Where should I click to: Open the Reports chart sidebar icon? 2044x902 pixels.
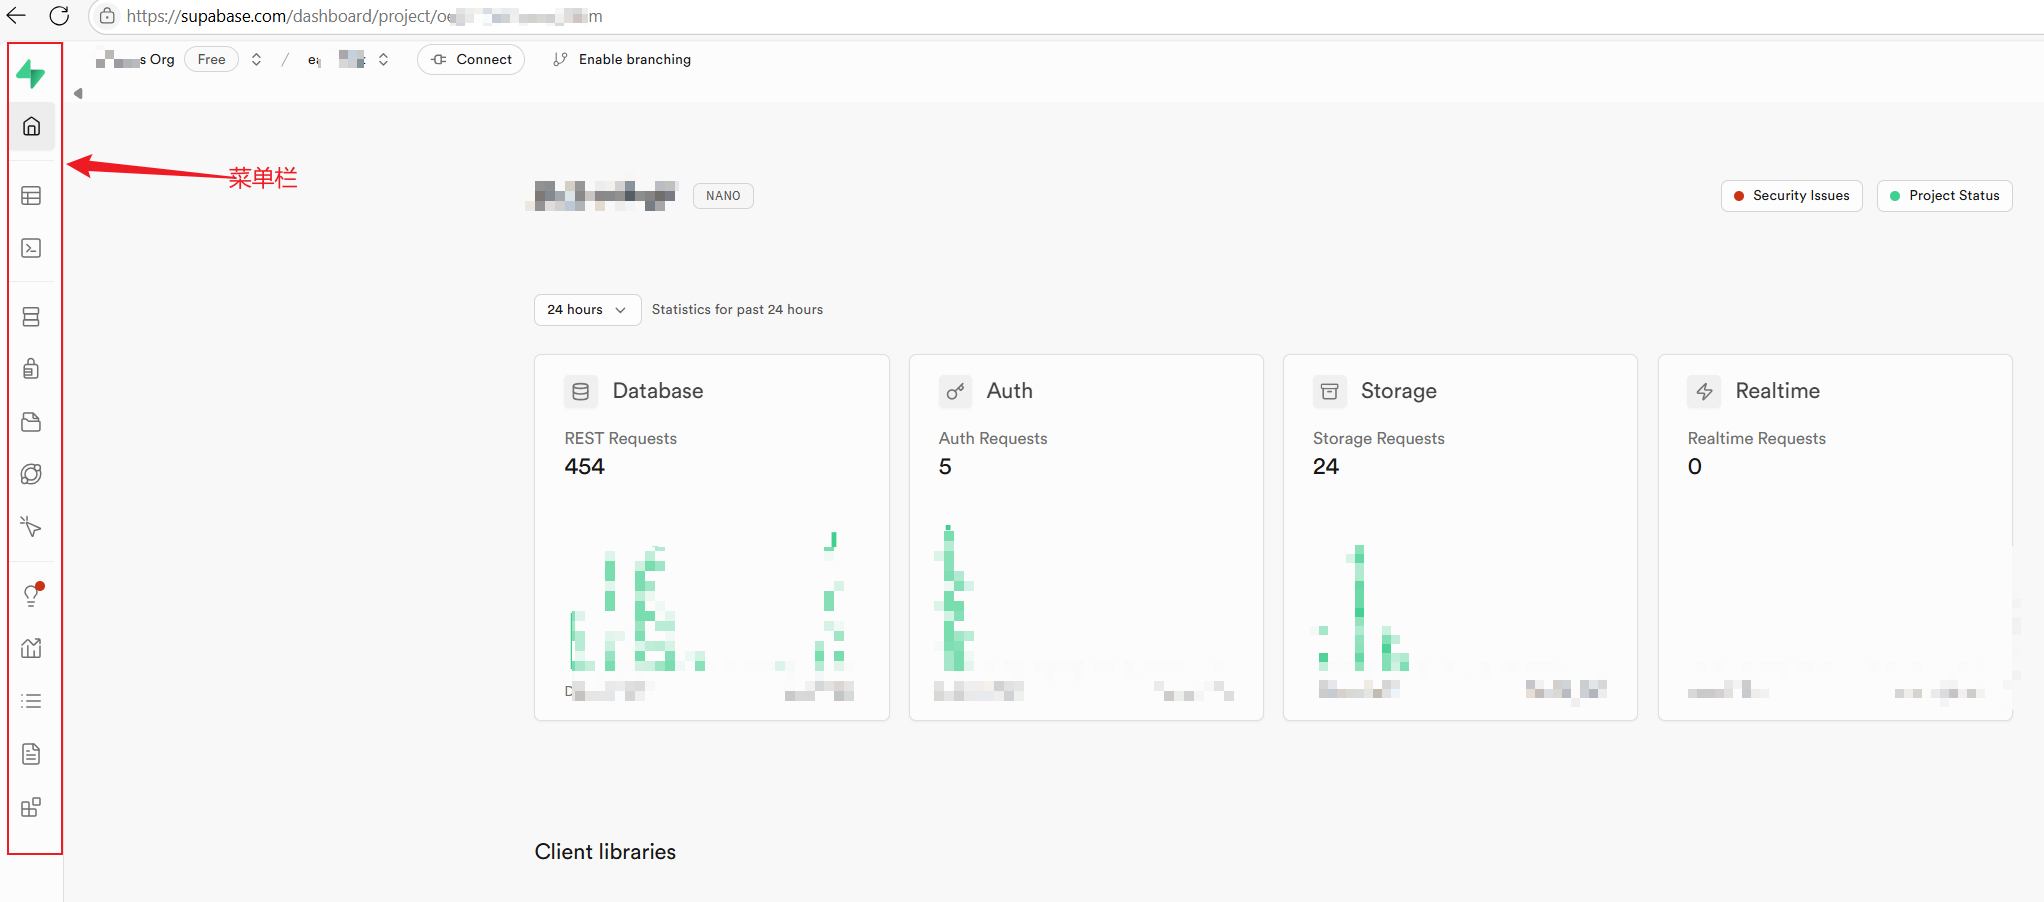[31, 648]
